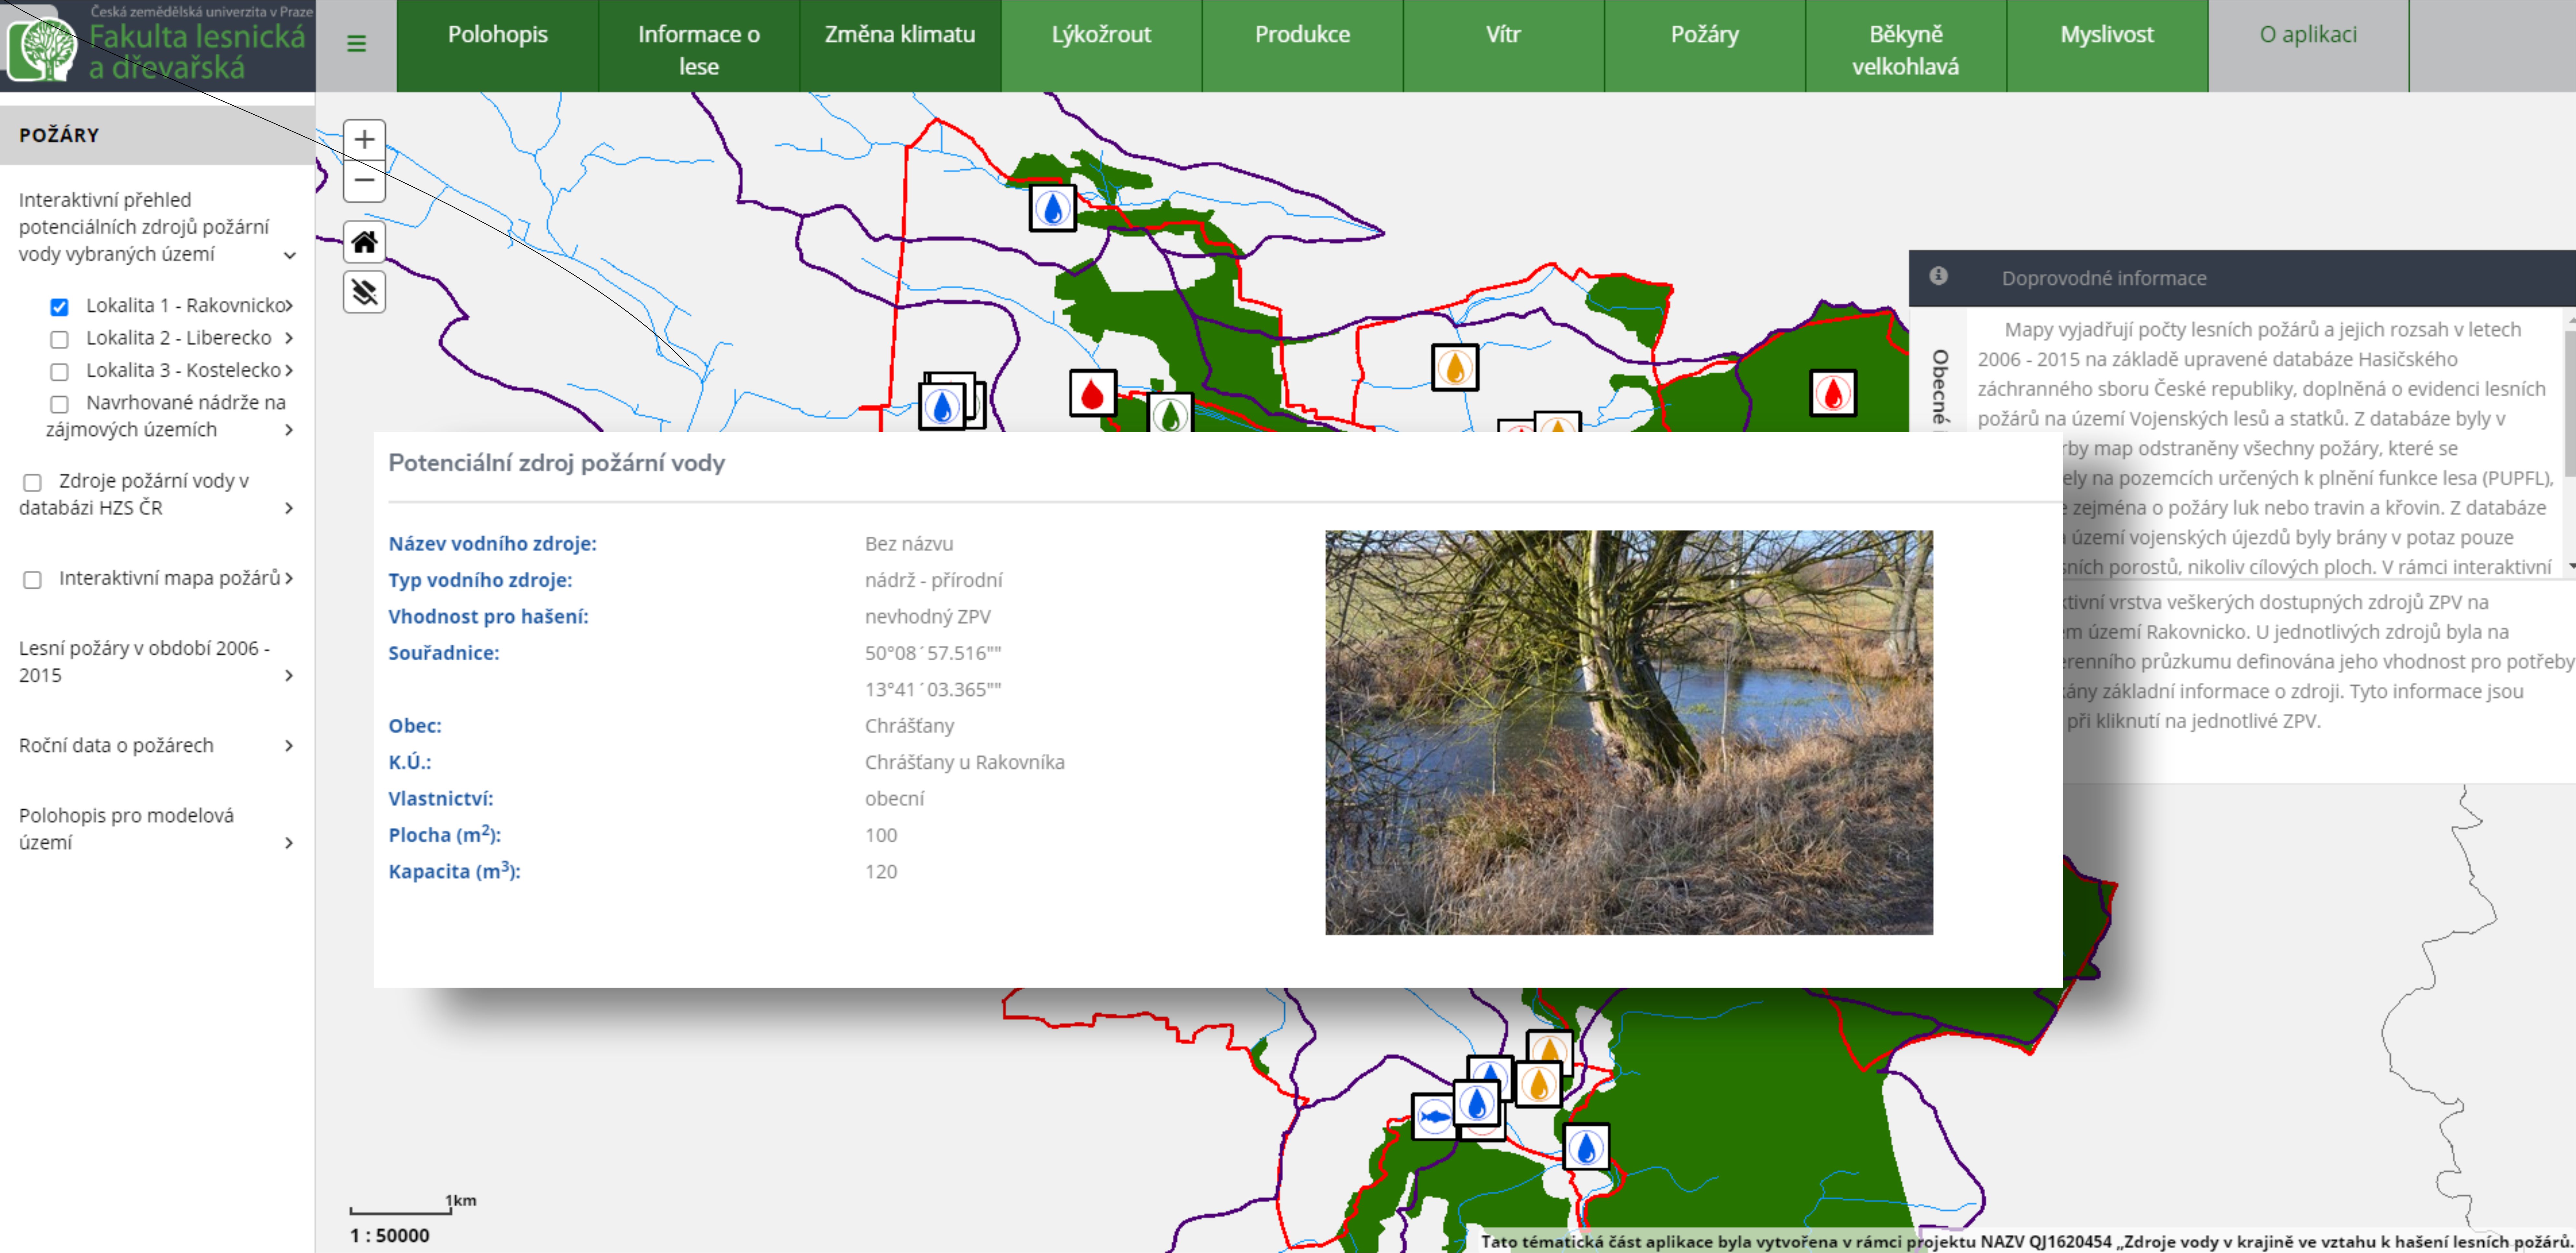Click the 'Bez názvu' name value

909,544
